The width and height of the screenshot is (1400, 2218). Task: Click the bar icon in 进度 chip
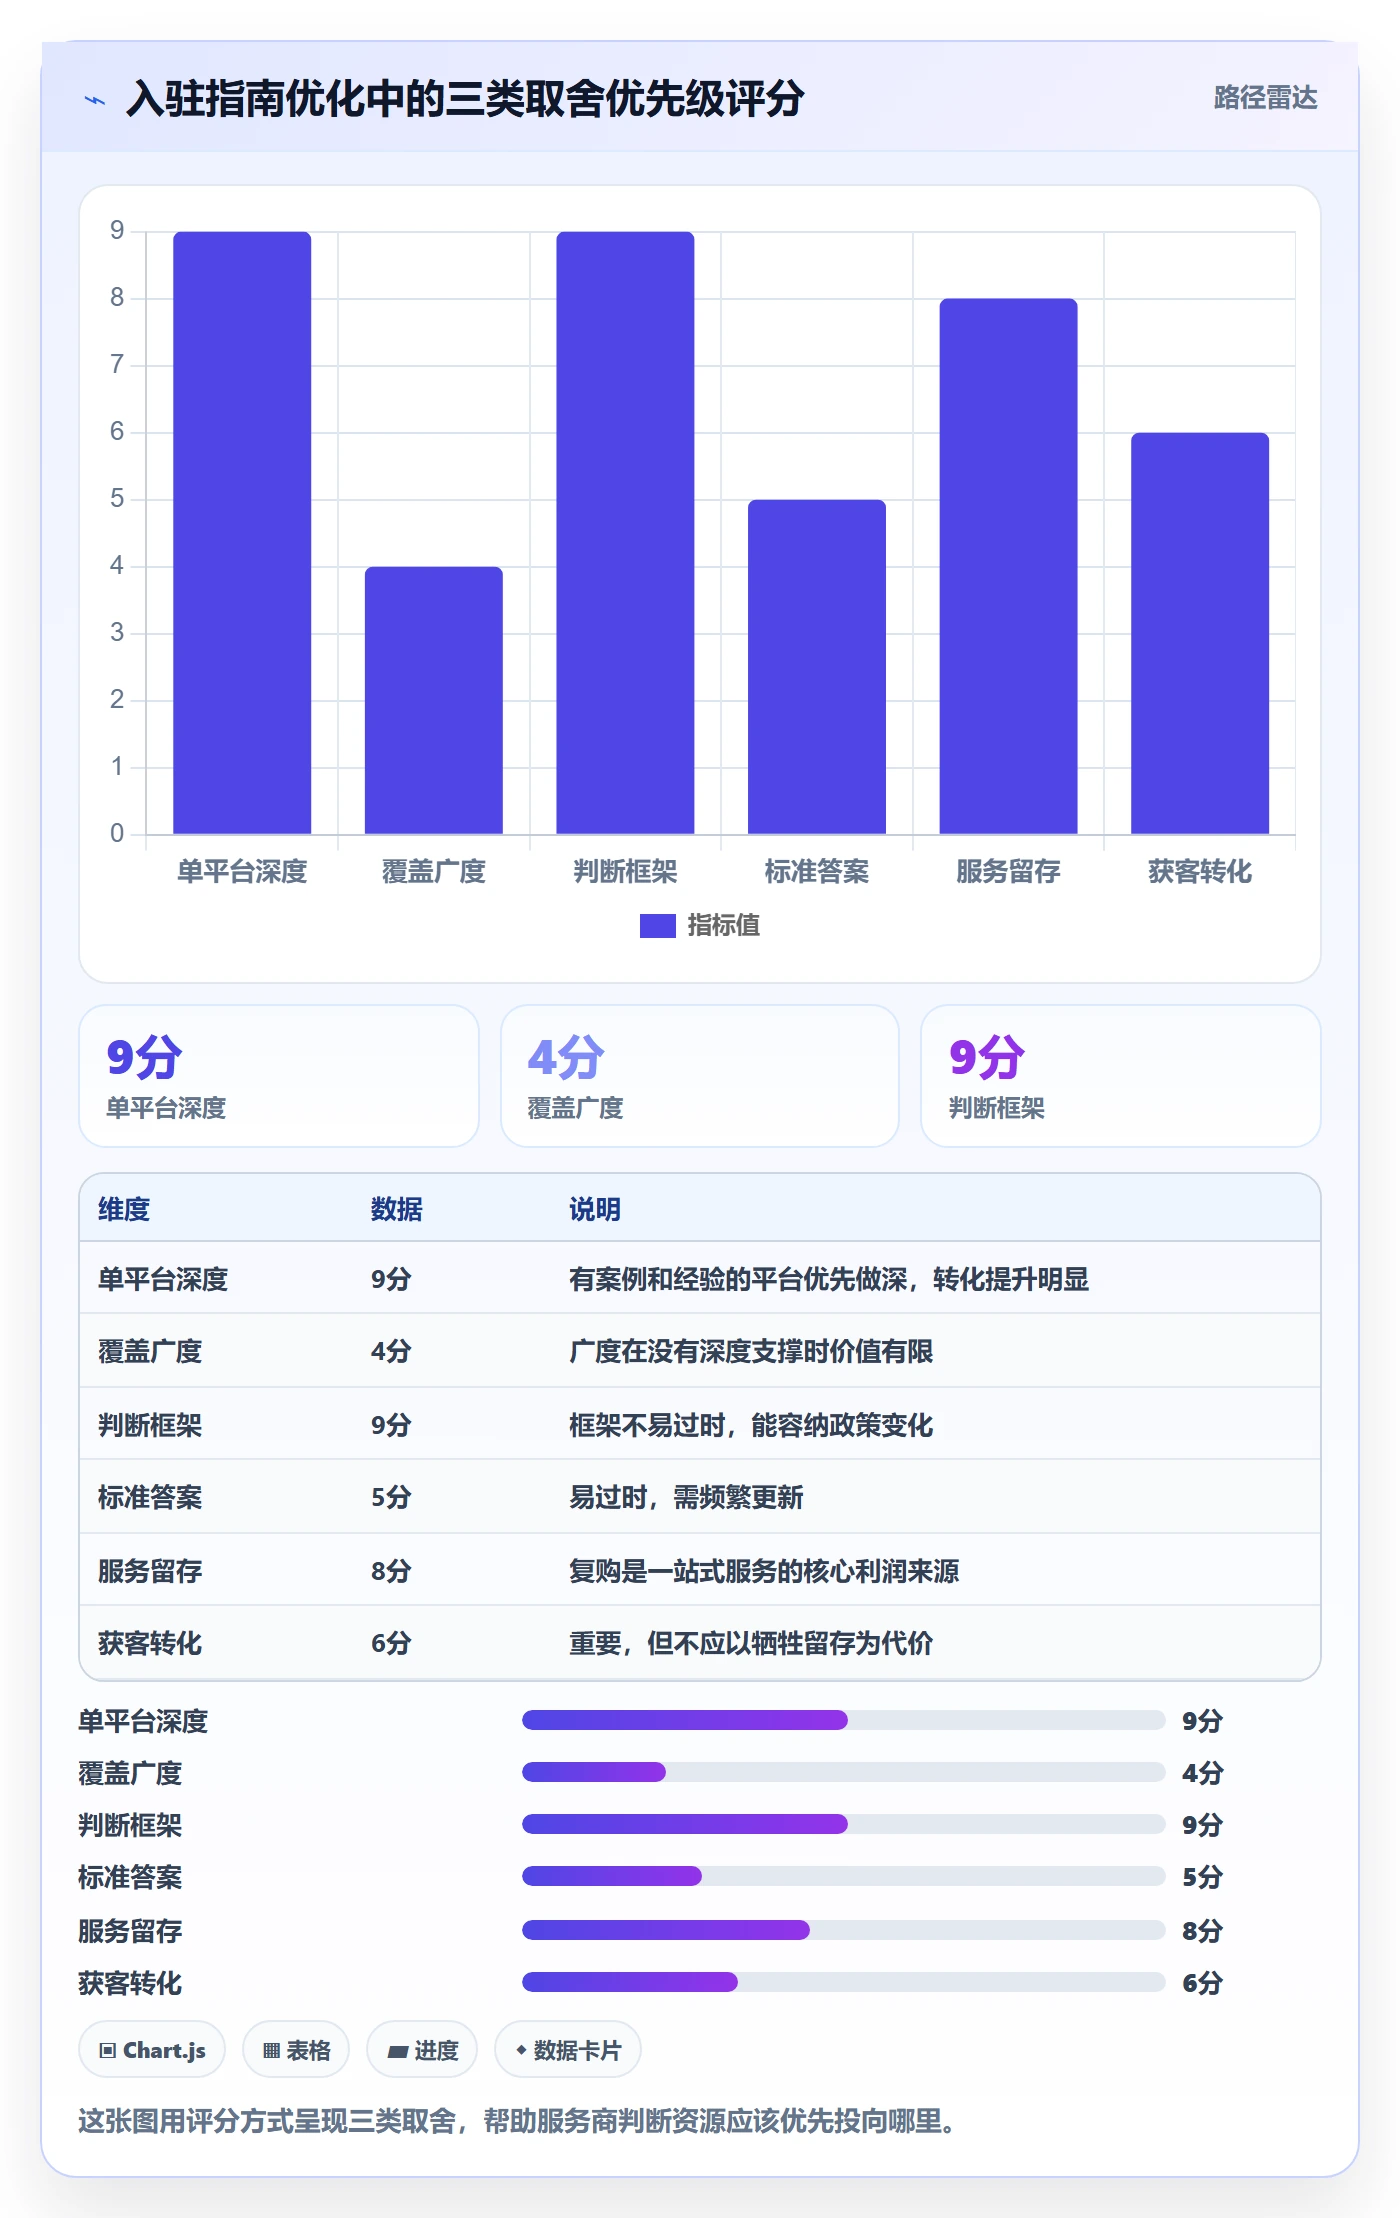pos(398,2051)
